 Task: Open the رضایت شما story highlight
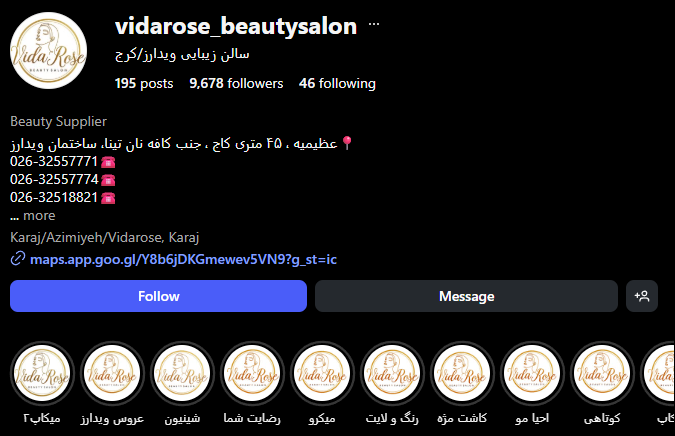[x=252, y=374]
